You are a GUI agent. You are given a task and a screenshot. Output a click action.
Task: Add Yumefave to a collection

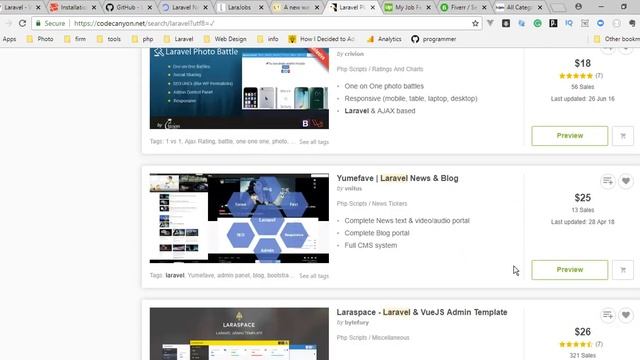coord(608,181)
